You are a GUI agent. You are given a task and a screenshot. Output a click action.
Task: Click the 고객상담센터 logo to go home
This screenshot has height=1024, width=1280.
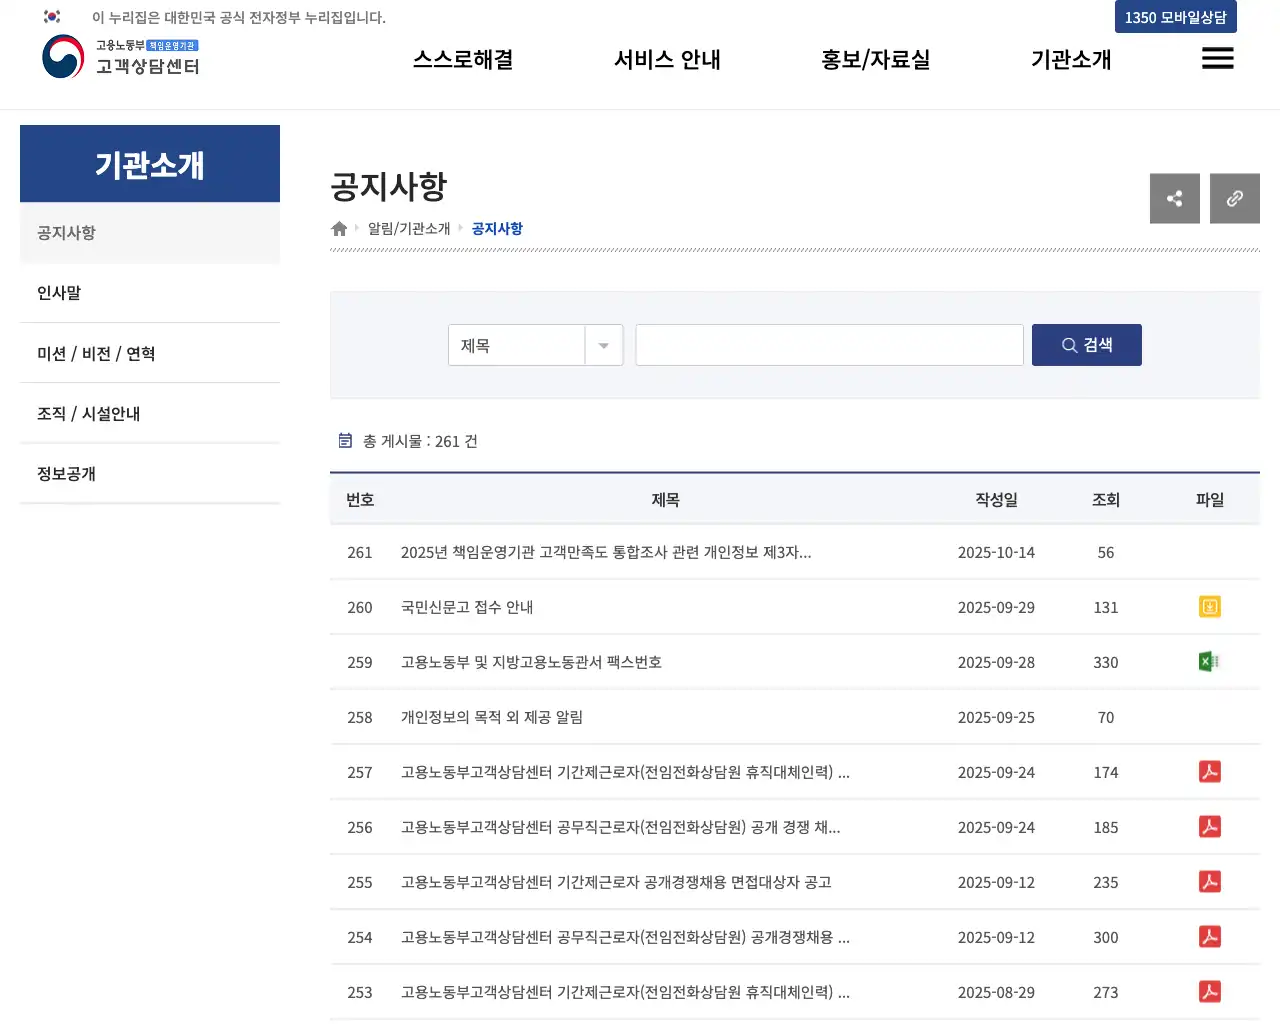120,58
